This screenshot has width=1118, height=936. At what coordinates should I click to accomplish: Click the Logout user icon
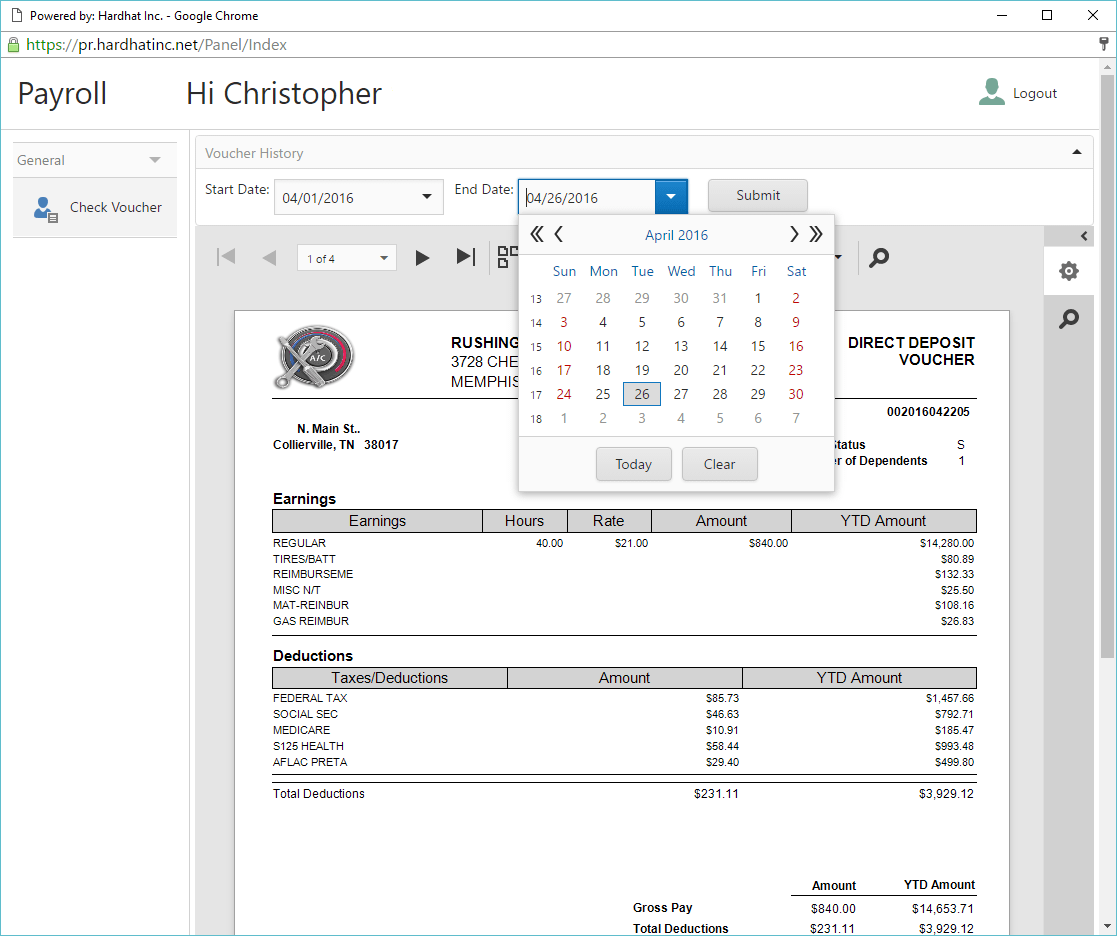(991, 92)
